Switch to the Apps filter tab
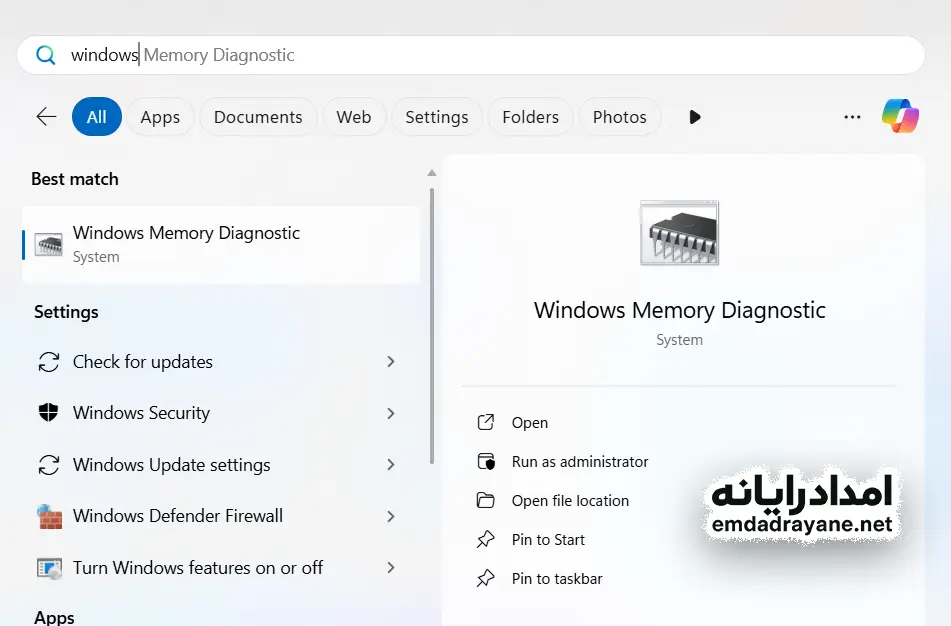This screenshot has width=951, height=626. (x=159, y=116)
